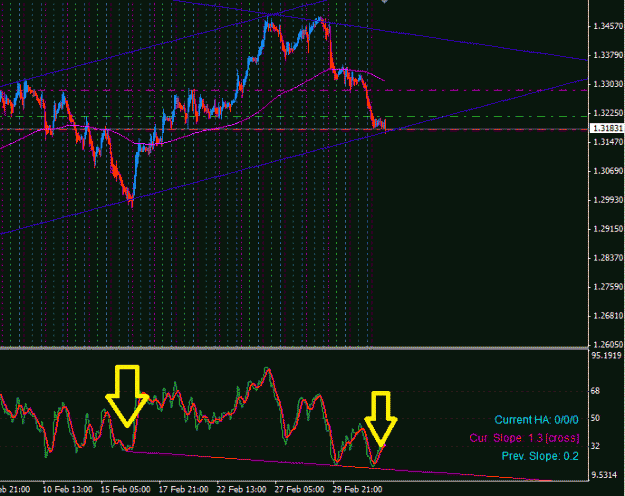The image size is (625, 496).
Task: Select the magenta dashed horizontal line near 1.33030
Action: [294, 91]
